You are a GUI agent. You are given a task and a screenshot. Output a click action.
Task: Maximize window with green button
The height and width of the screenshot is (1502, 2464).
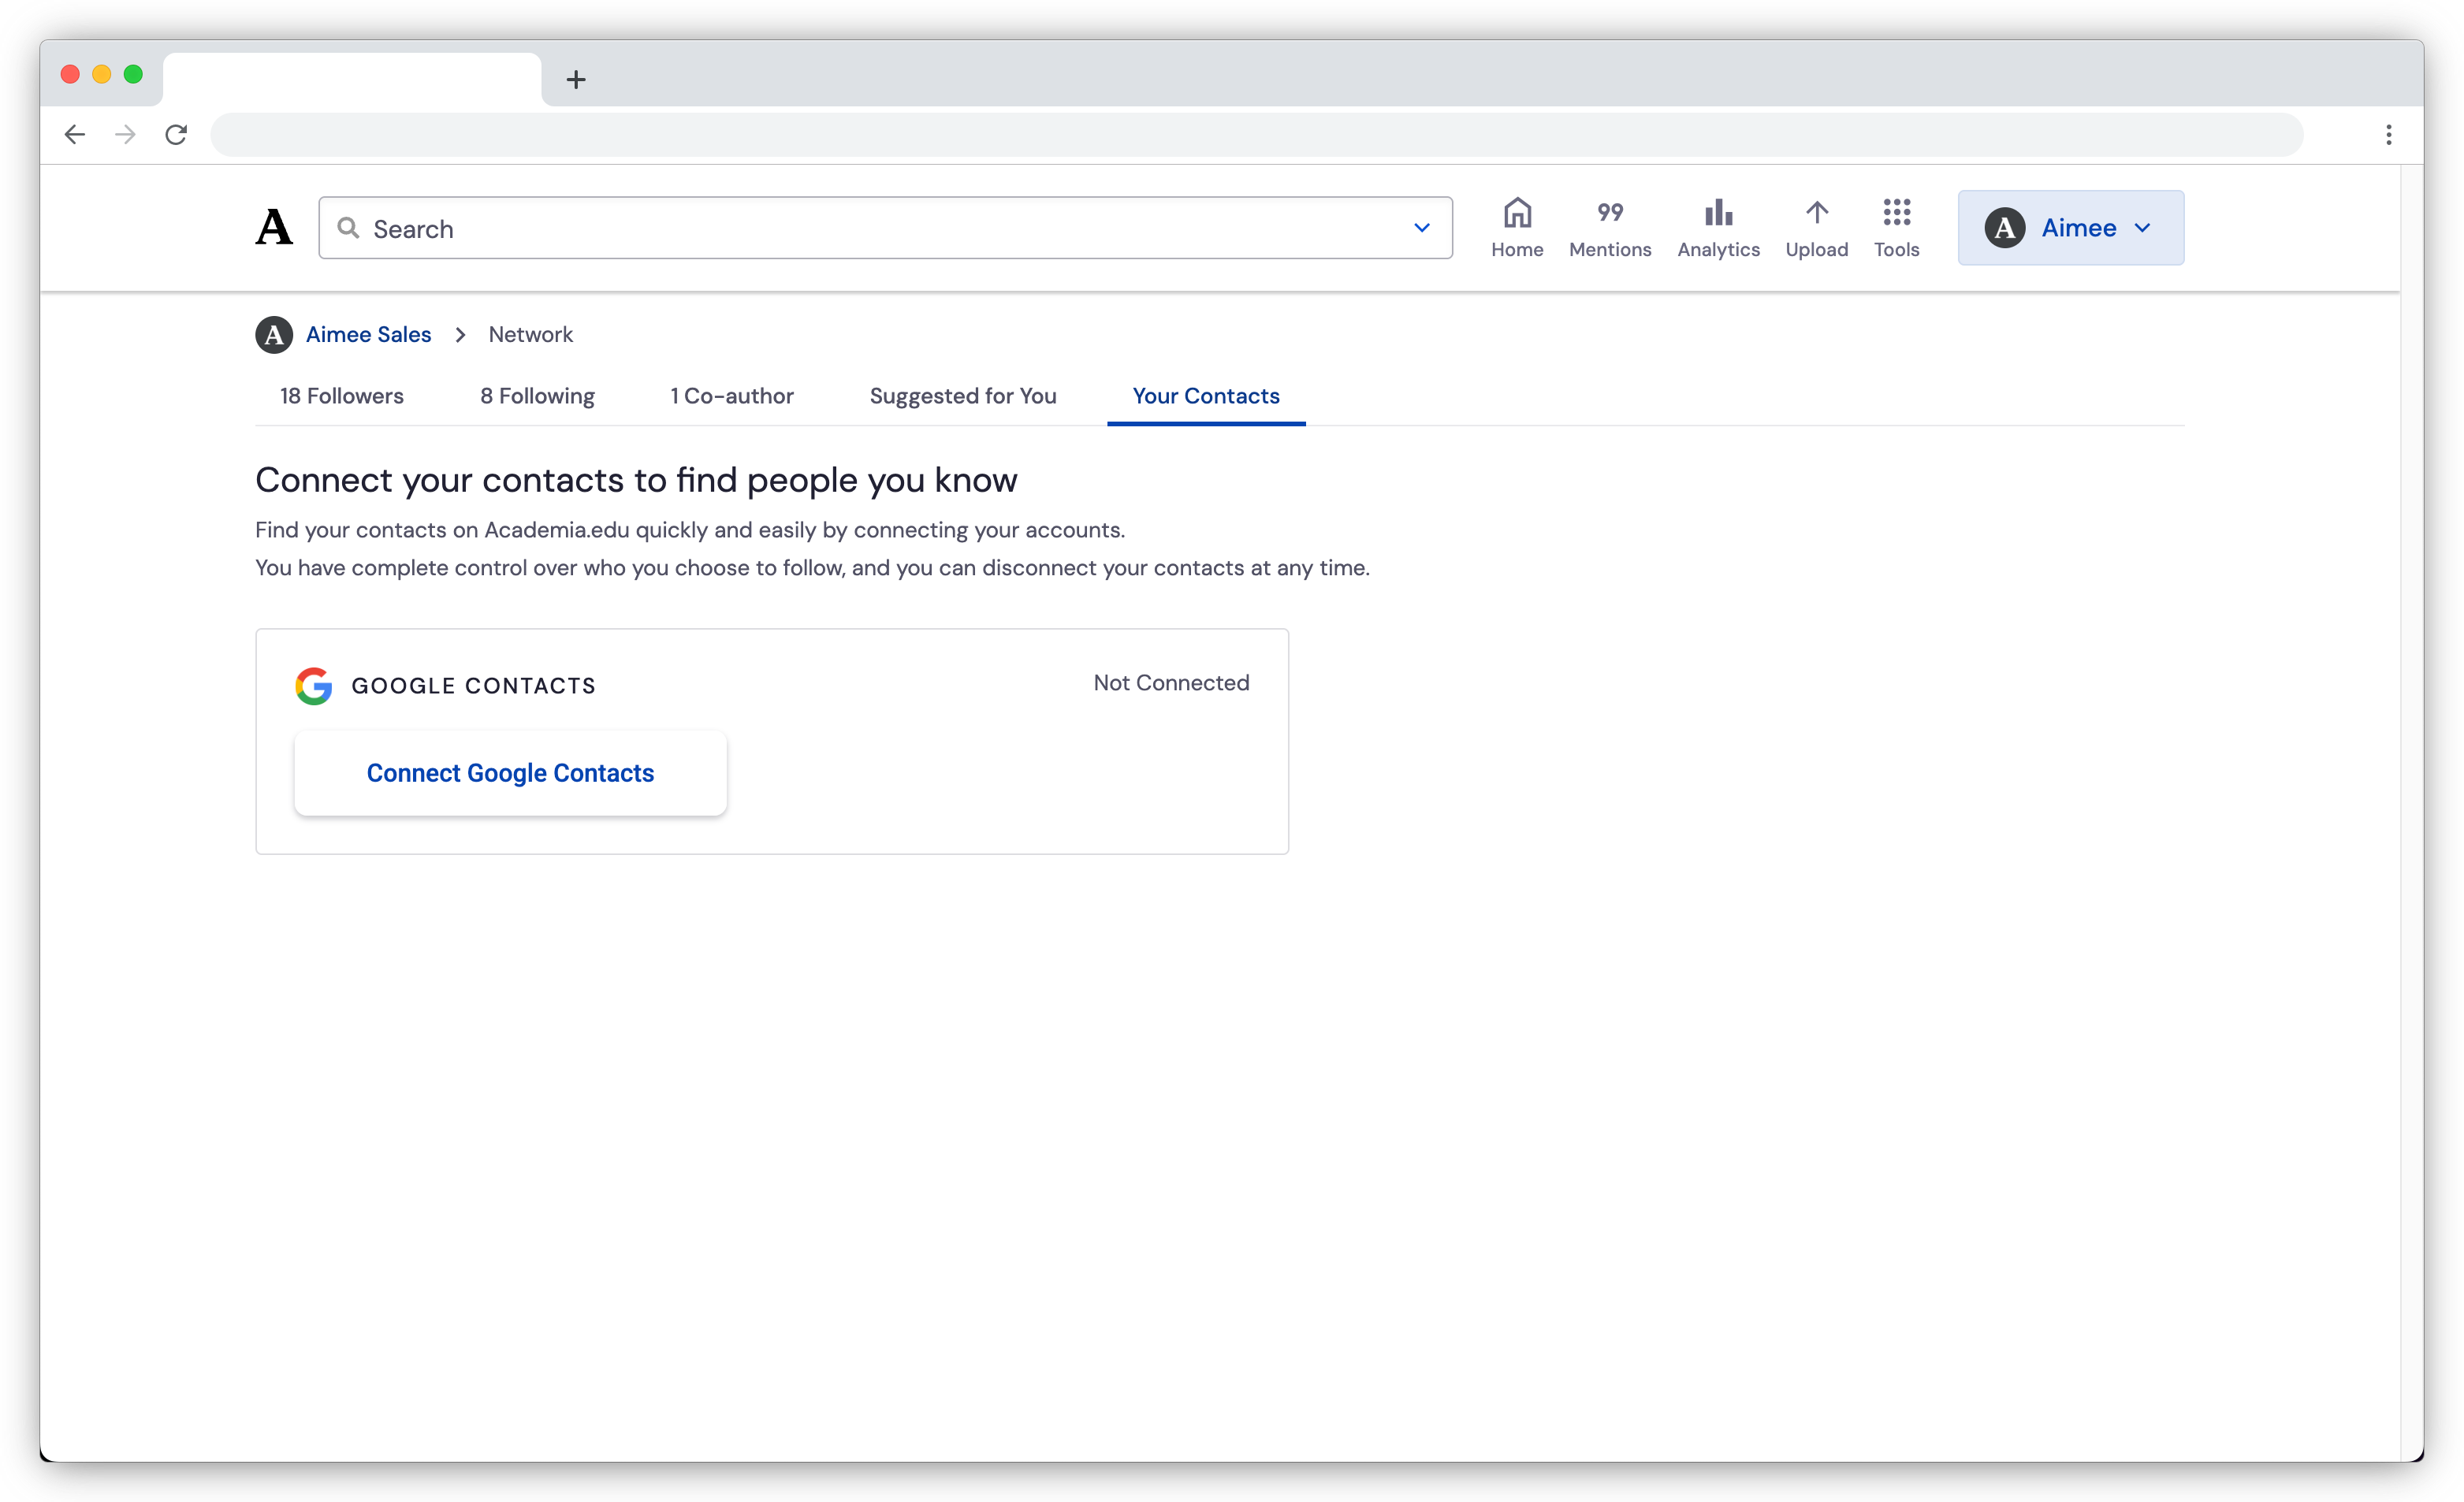(x=133, y=74)
